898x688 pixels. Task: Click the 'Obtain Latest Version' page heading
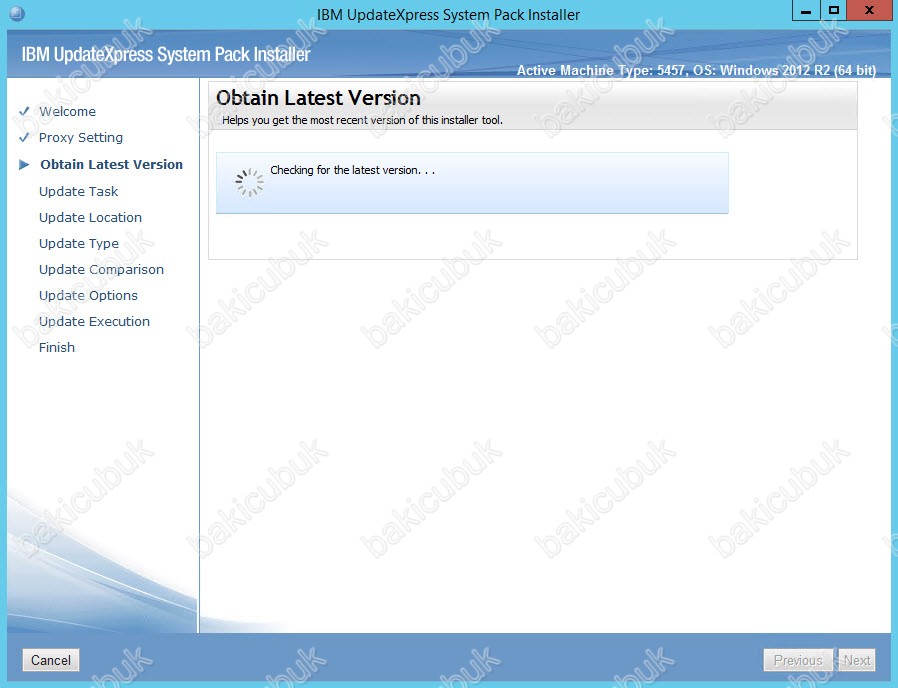(318, 98)
